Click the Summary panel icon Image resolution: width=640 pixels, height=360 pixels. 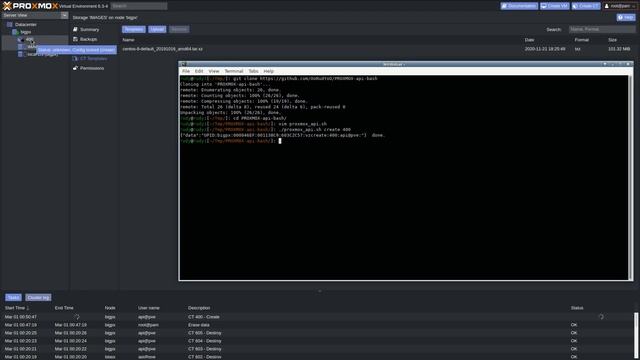pyautogui.click(x=75, y=29)
